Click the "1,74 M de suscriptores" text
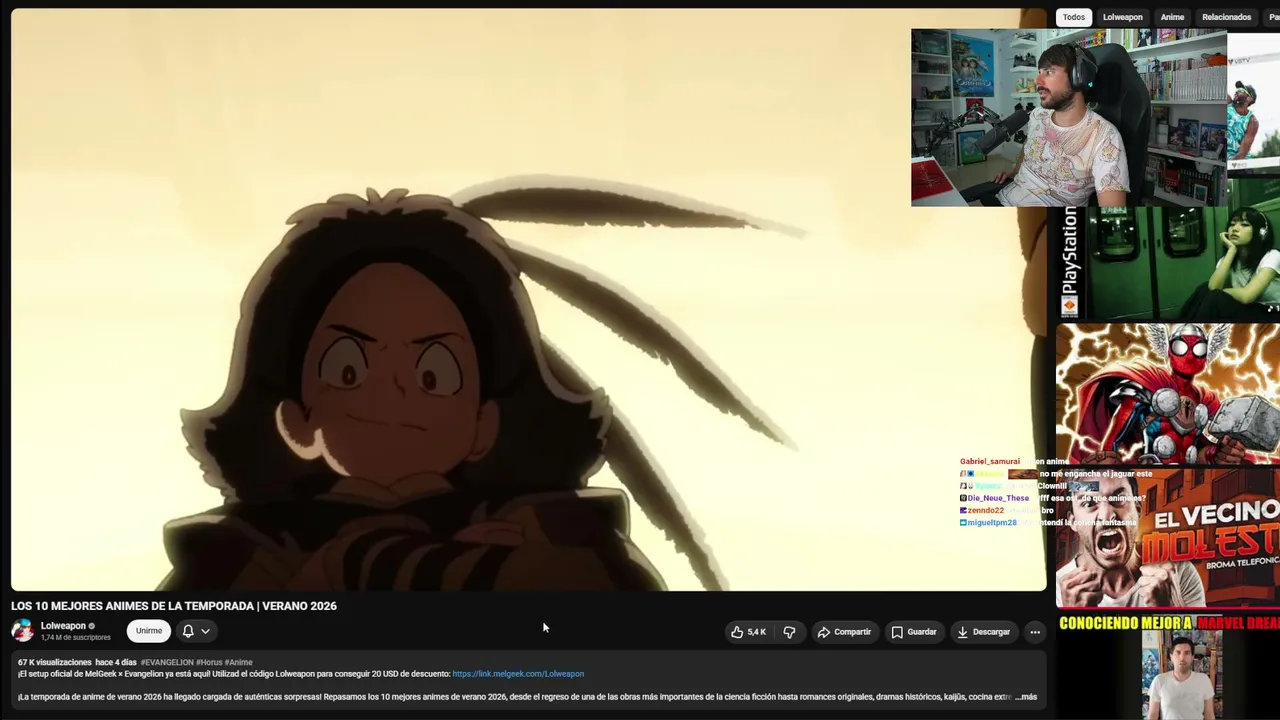 click(x=76, y=638)
